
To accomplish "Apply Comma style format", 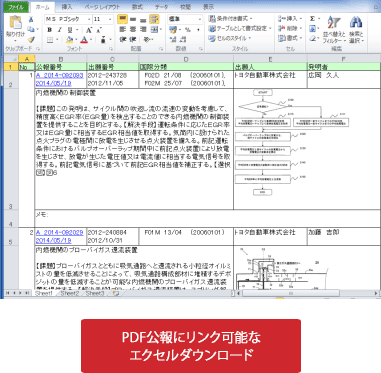I will tap(198, 30).
